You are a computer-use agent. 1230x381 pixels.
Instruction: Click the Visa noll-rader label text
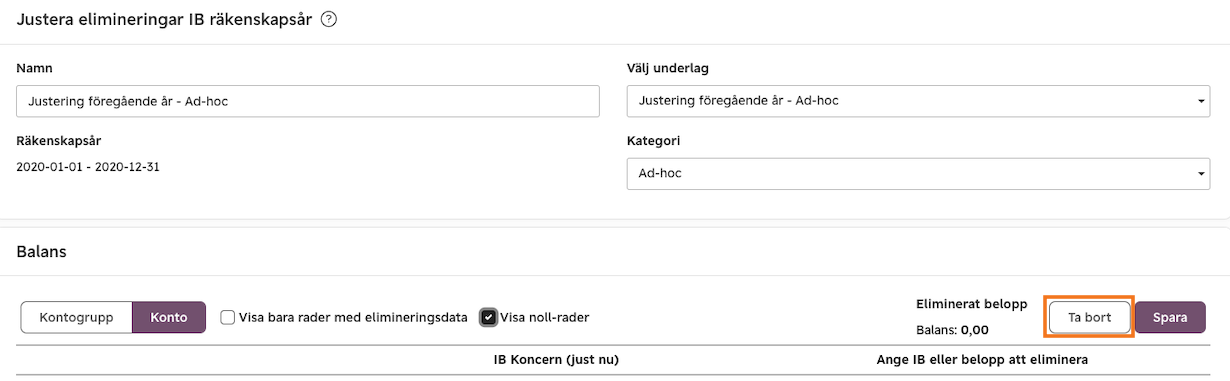click(x=545, y=318)
